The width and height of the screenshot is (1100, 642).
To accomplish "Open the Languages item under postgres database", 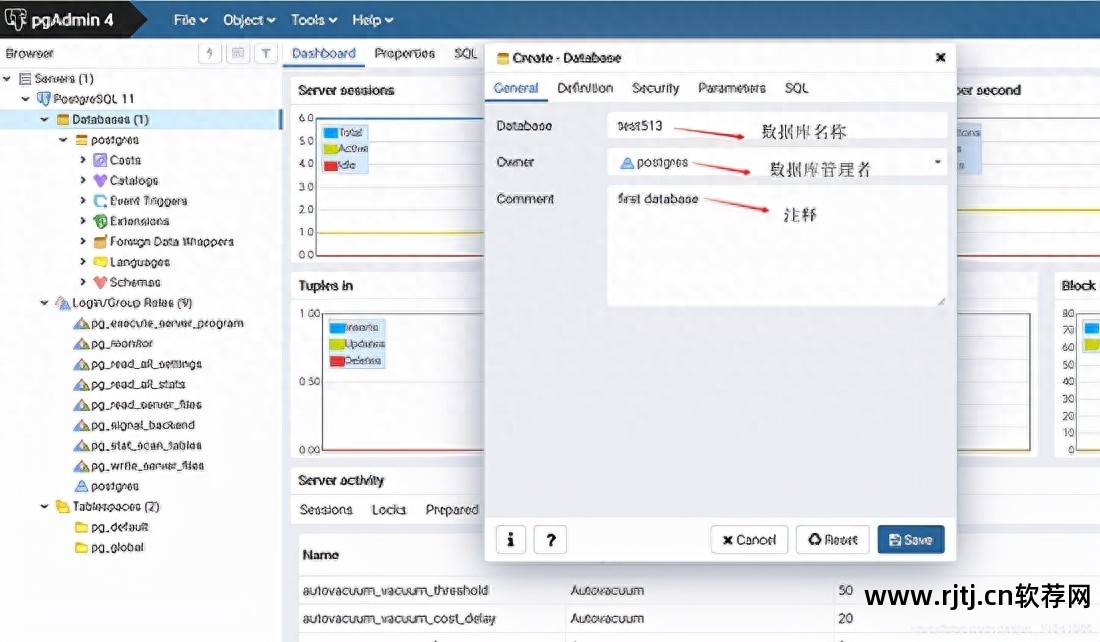I will tap(126, 261).
